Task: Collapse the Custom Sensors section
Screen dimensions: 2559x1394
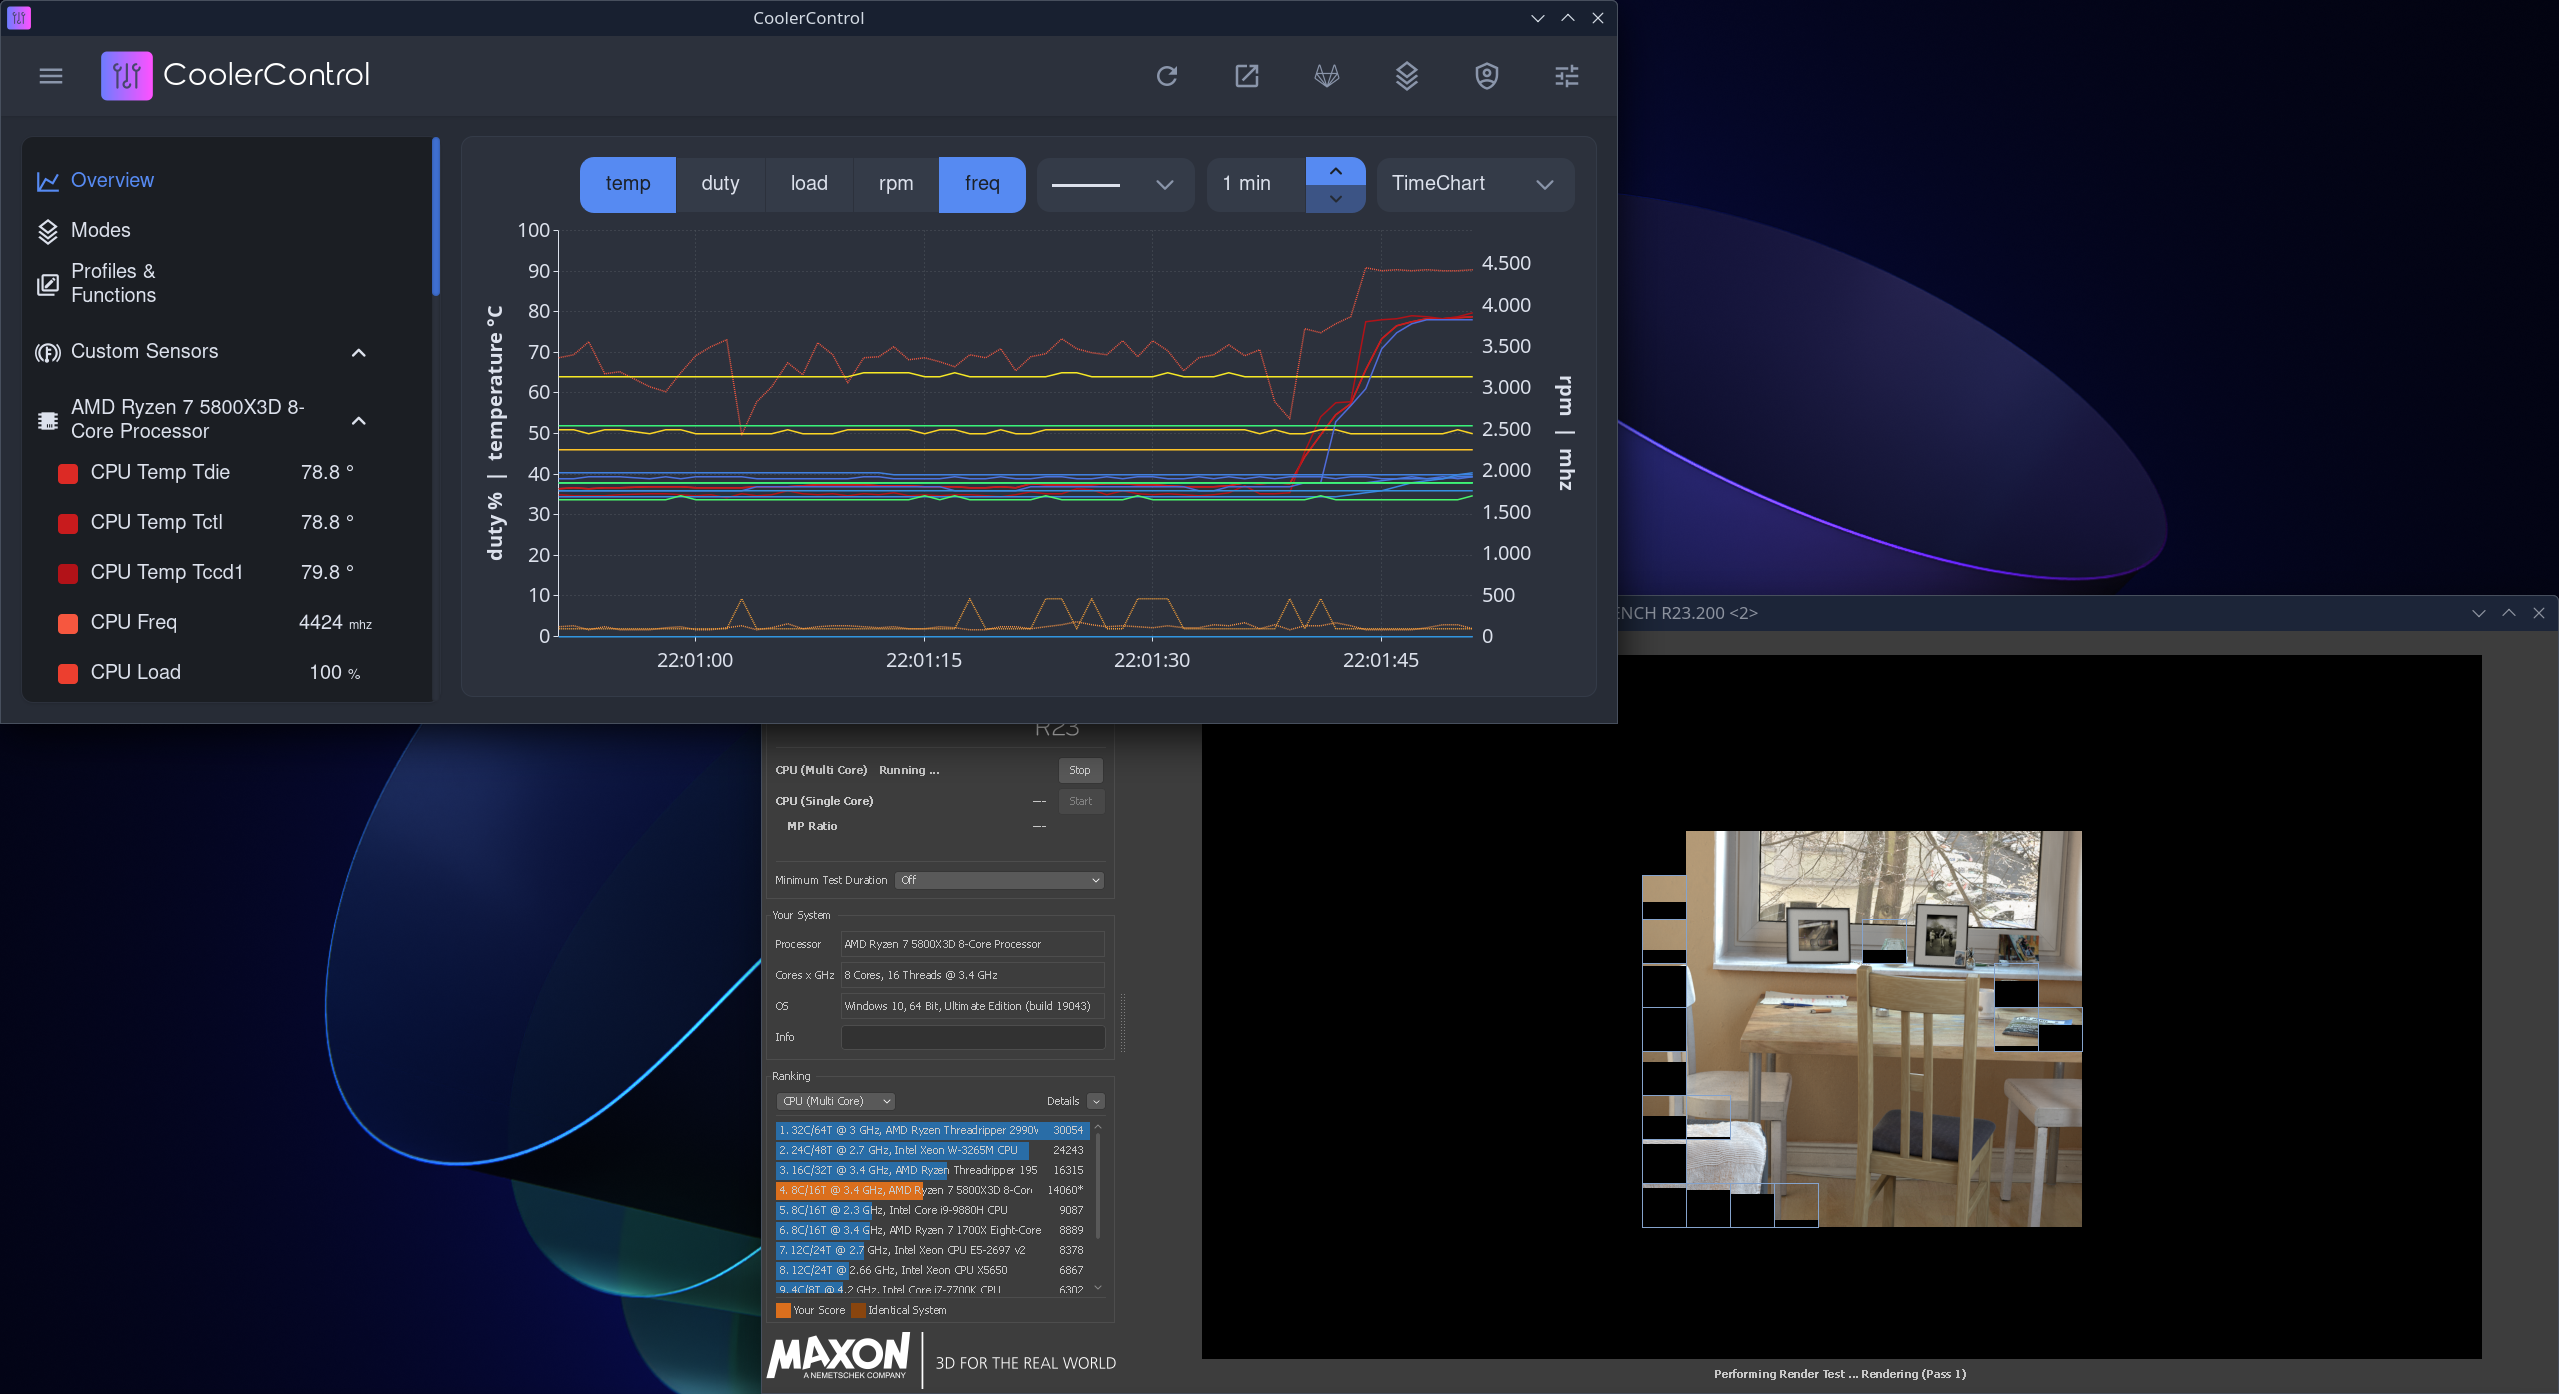Action: [x=359, y=353]
